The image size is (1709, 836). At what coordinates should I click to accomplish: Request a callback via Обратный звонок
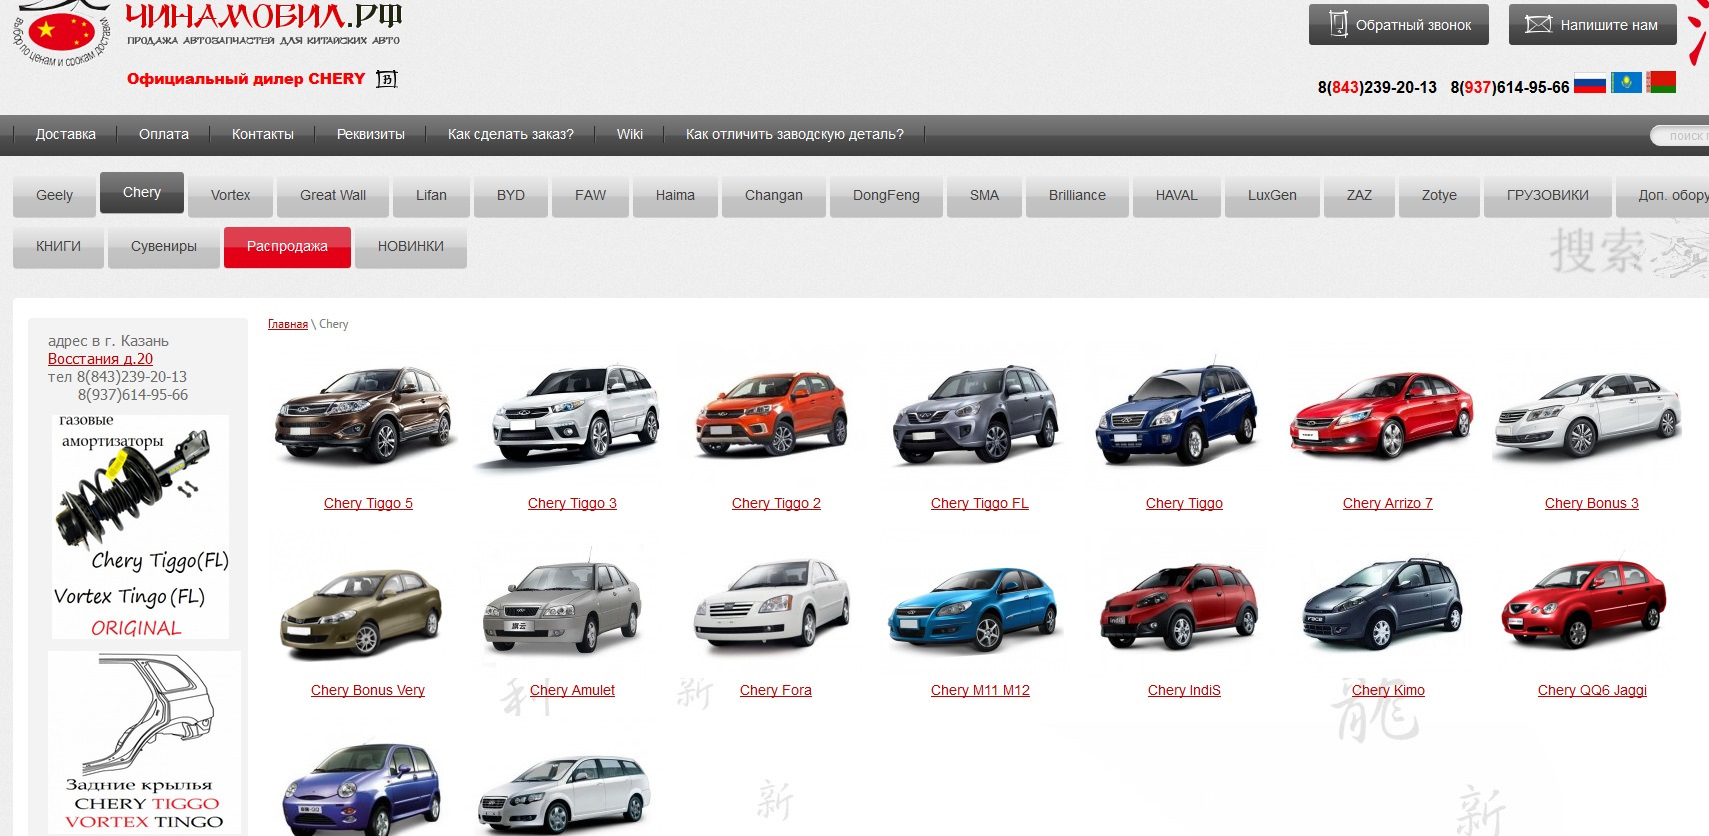click(x=1399, y=25)
